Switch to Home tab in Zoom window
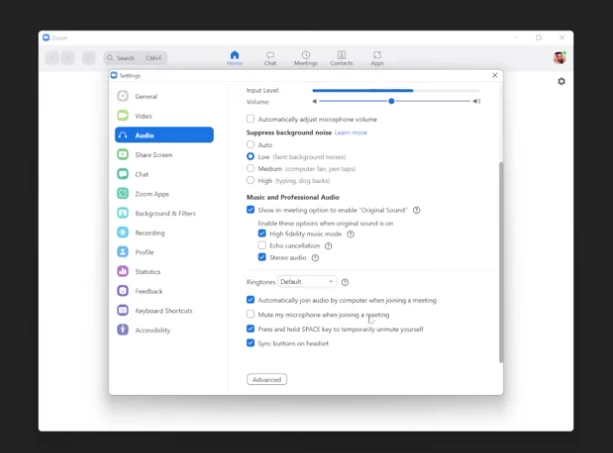 coord(235,58)
